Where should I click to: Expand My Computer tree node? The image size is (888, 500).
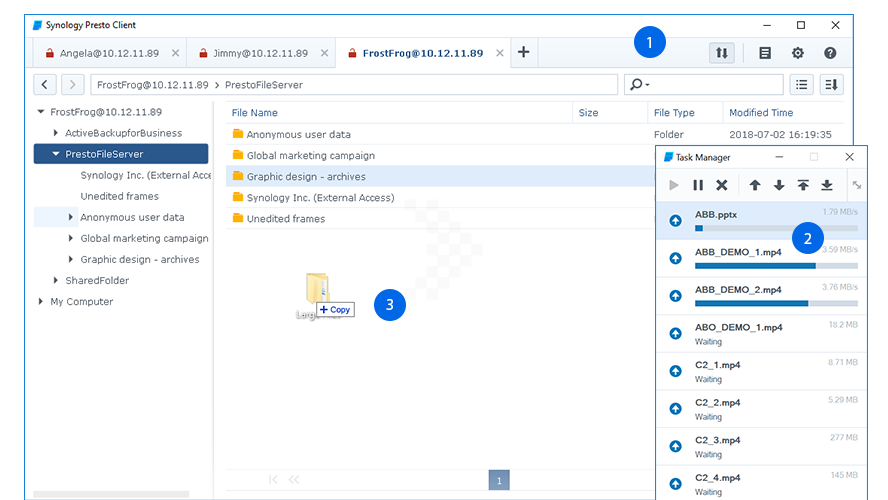click(41, 301)
